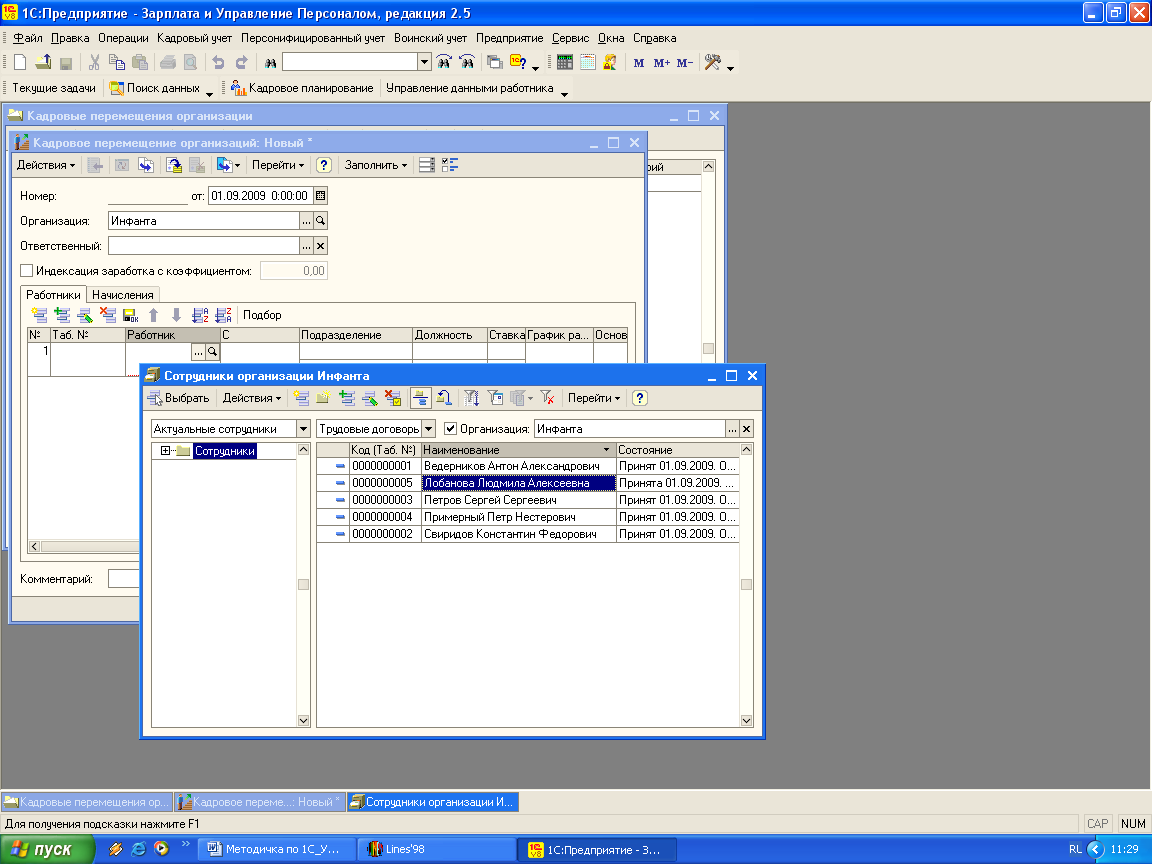Click the Open file icon in main toolbar

(x=43, y=62)
